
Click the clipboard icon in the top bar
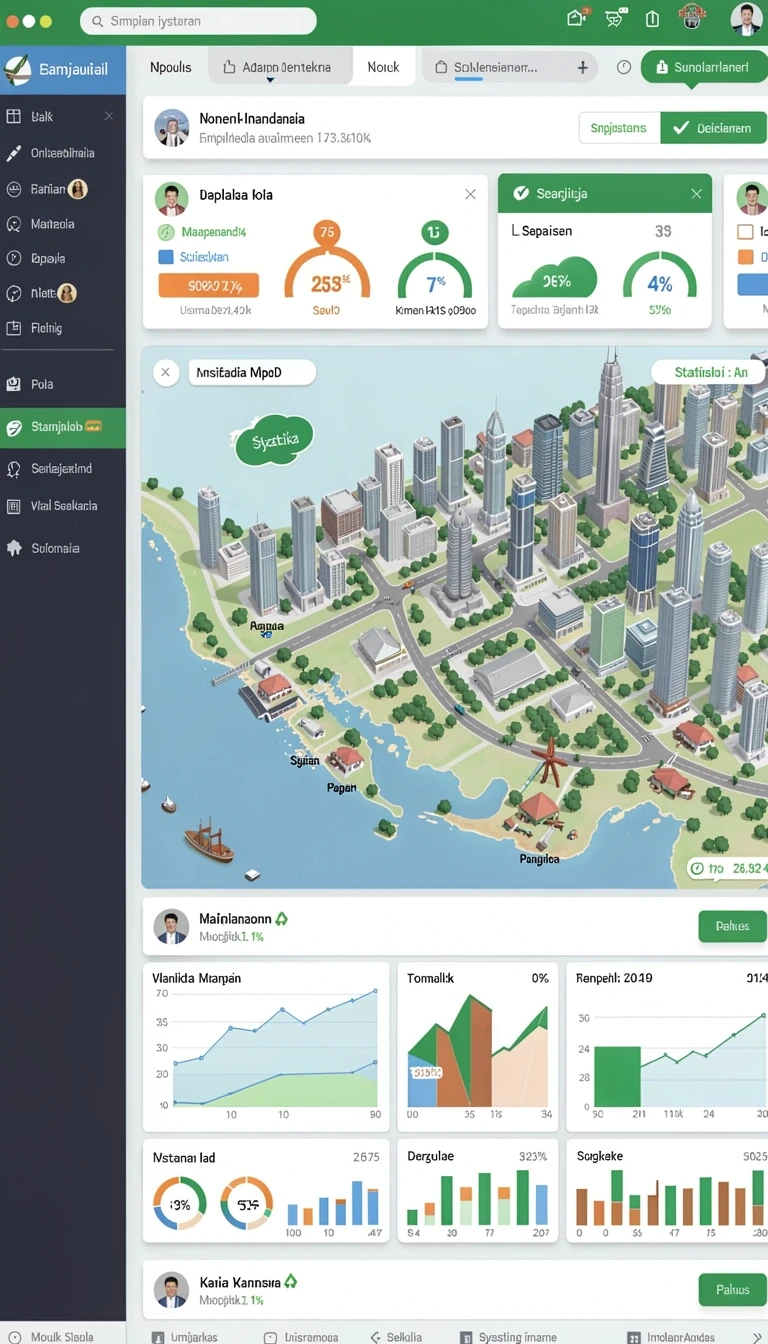point(652,18)
